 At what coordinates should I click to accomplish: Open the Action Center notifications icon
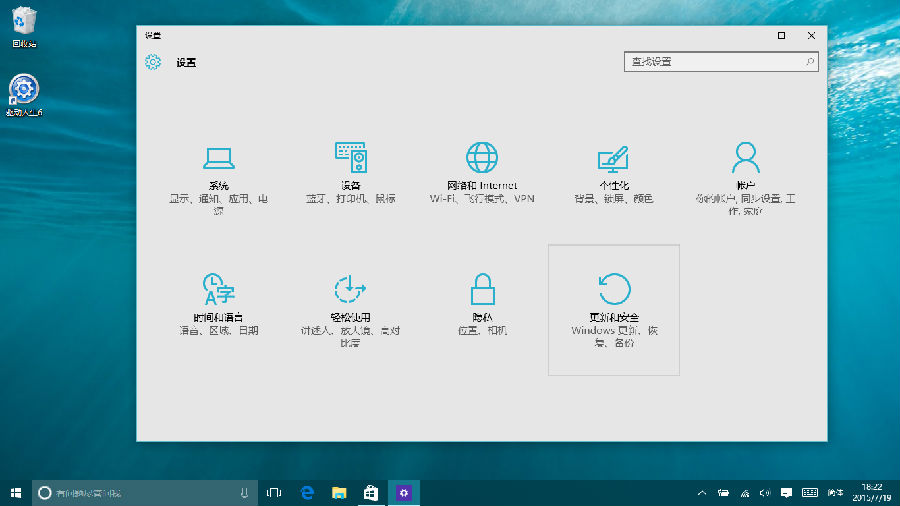coord(786,493)
